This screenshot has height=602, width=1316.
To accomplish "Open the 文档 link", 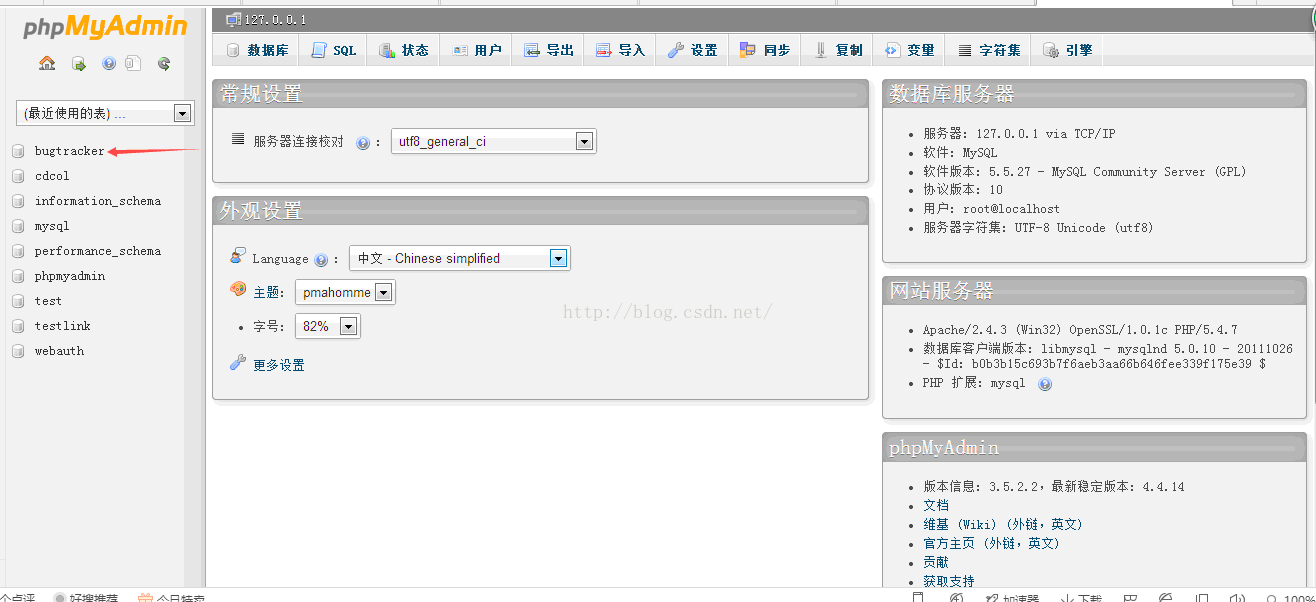I will 936,505.
